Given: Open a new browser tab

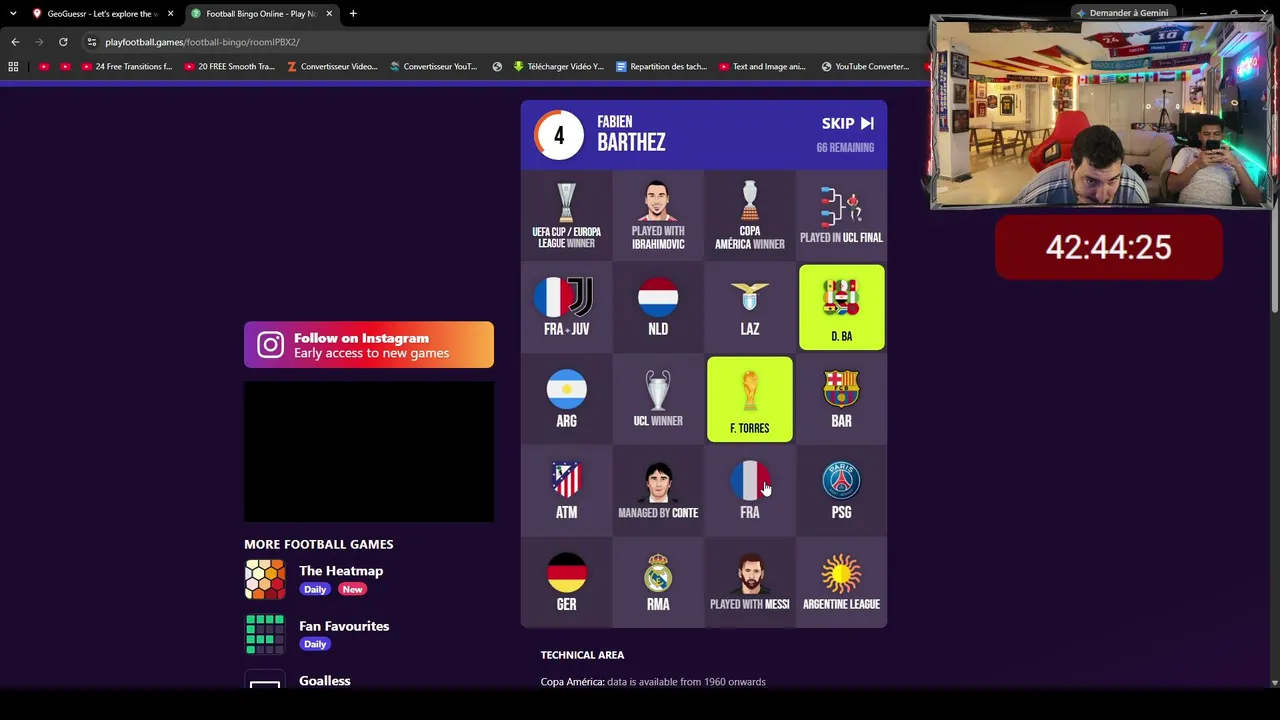Looking at the screenshot, I should point(353,14).
